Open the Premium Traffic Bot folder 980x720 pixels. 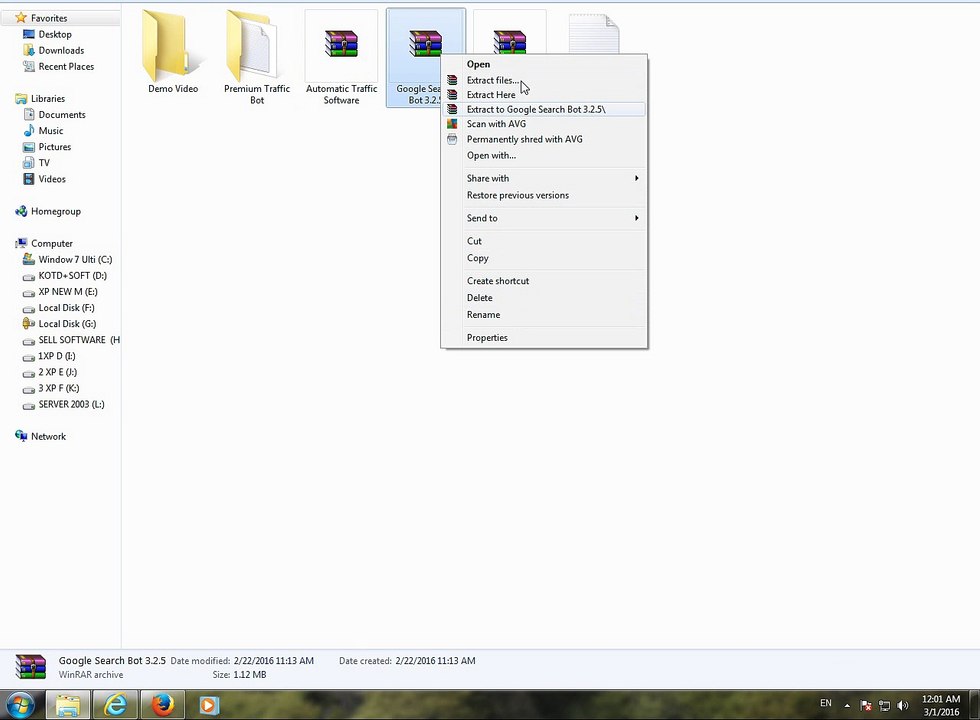[257, 48]
